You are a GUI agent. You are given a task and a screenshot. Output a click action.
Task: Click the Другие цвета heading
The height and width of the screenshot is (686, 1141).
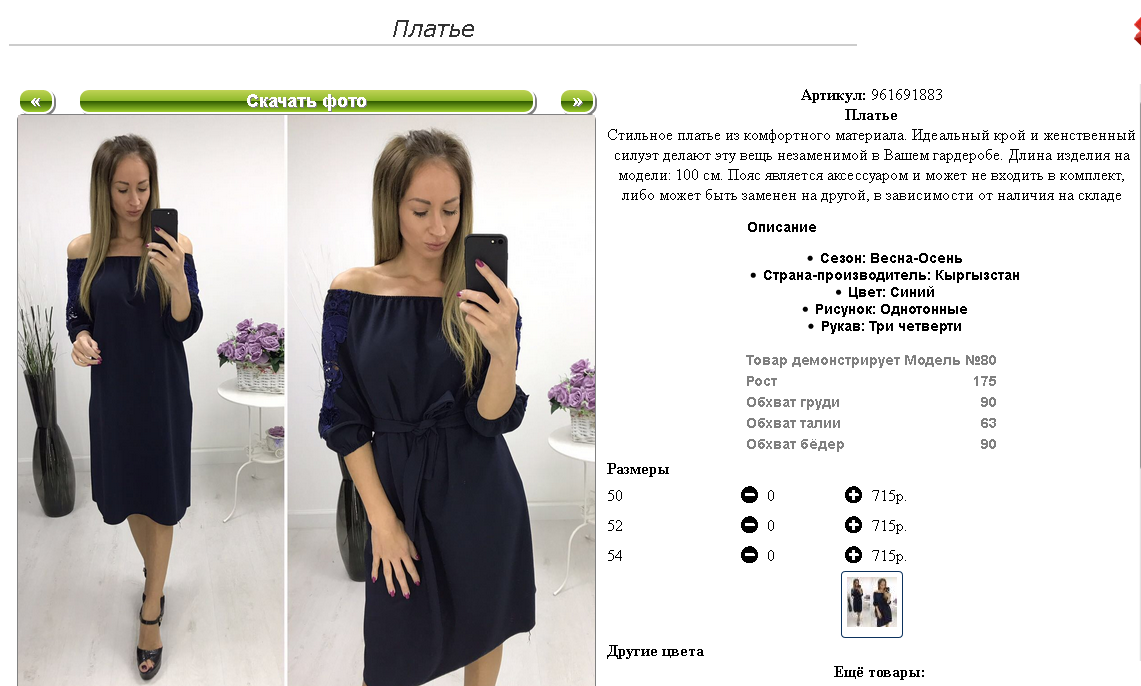(x=656, y=652)
